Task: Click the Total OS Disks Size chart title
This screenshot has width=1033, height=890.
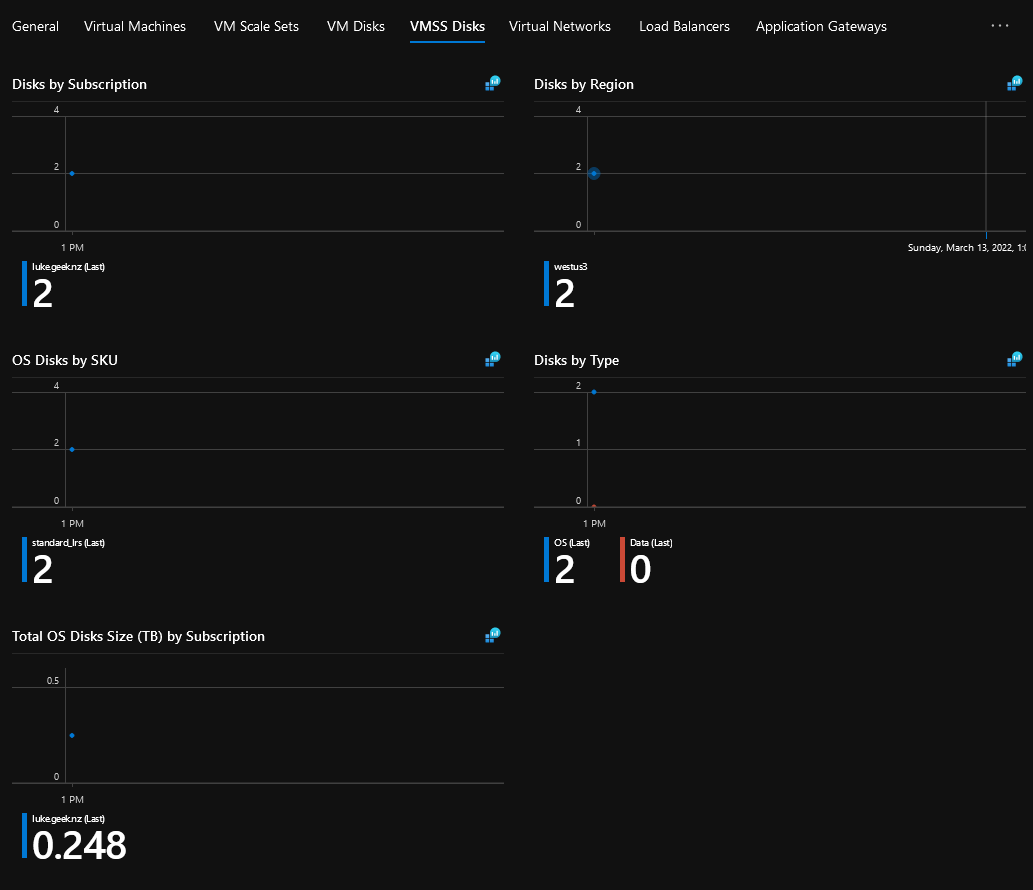Action: point(138,636)
